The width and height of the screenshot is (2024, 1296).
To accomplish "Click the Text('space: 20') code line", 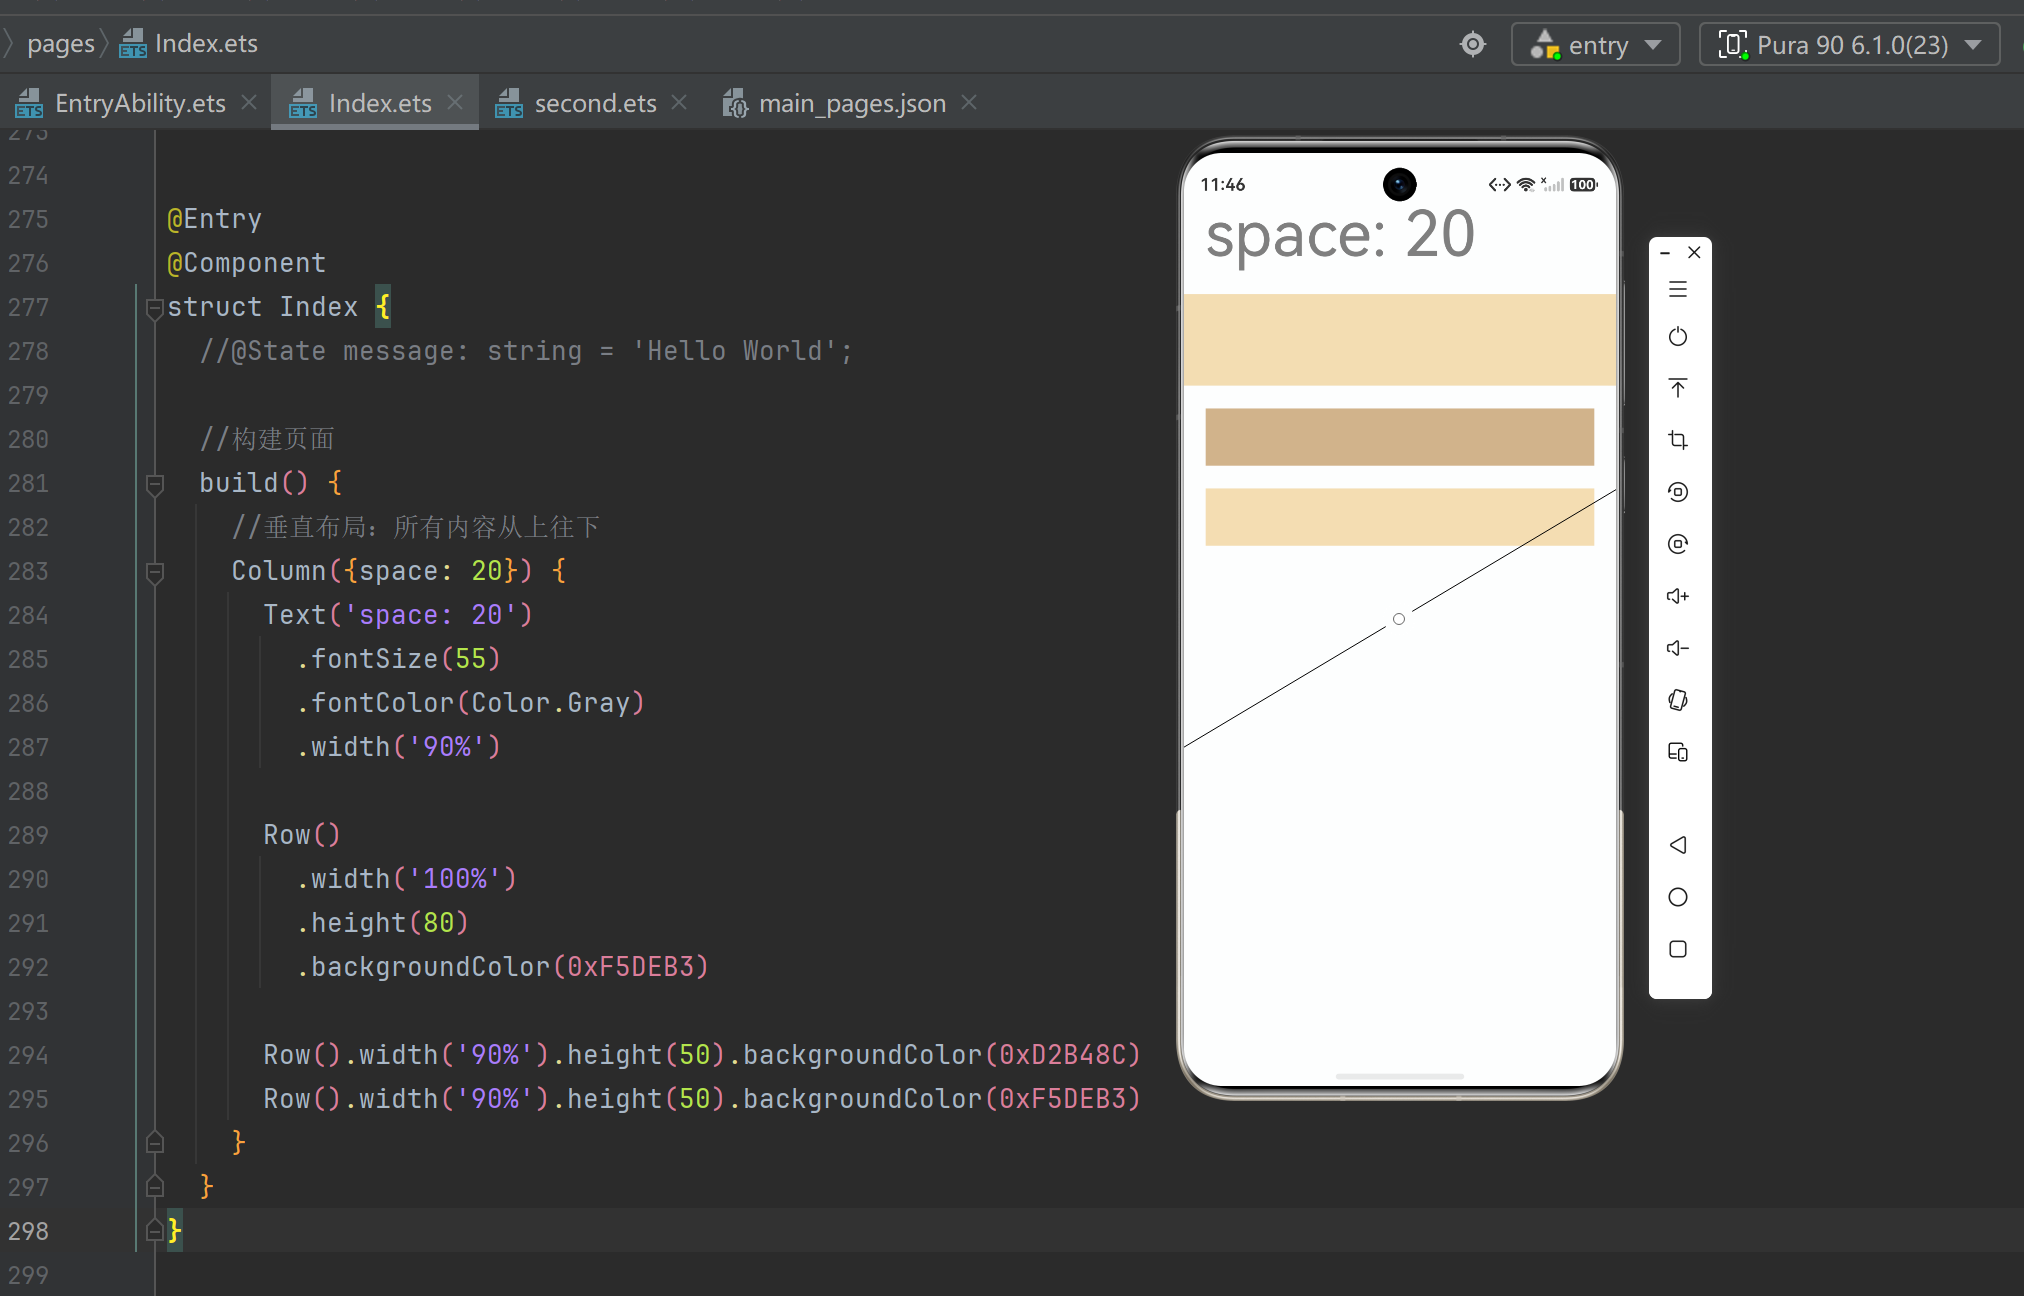I will 398,616.
